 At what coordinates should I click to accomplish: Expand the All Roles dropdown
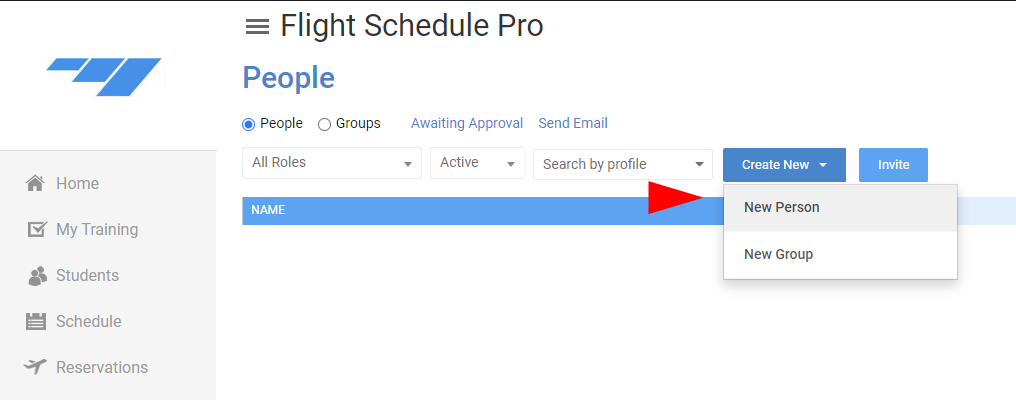coord(332,163)
